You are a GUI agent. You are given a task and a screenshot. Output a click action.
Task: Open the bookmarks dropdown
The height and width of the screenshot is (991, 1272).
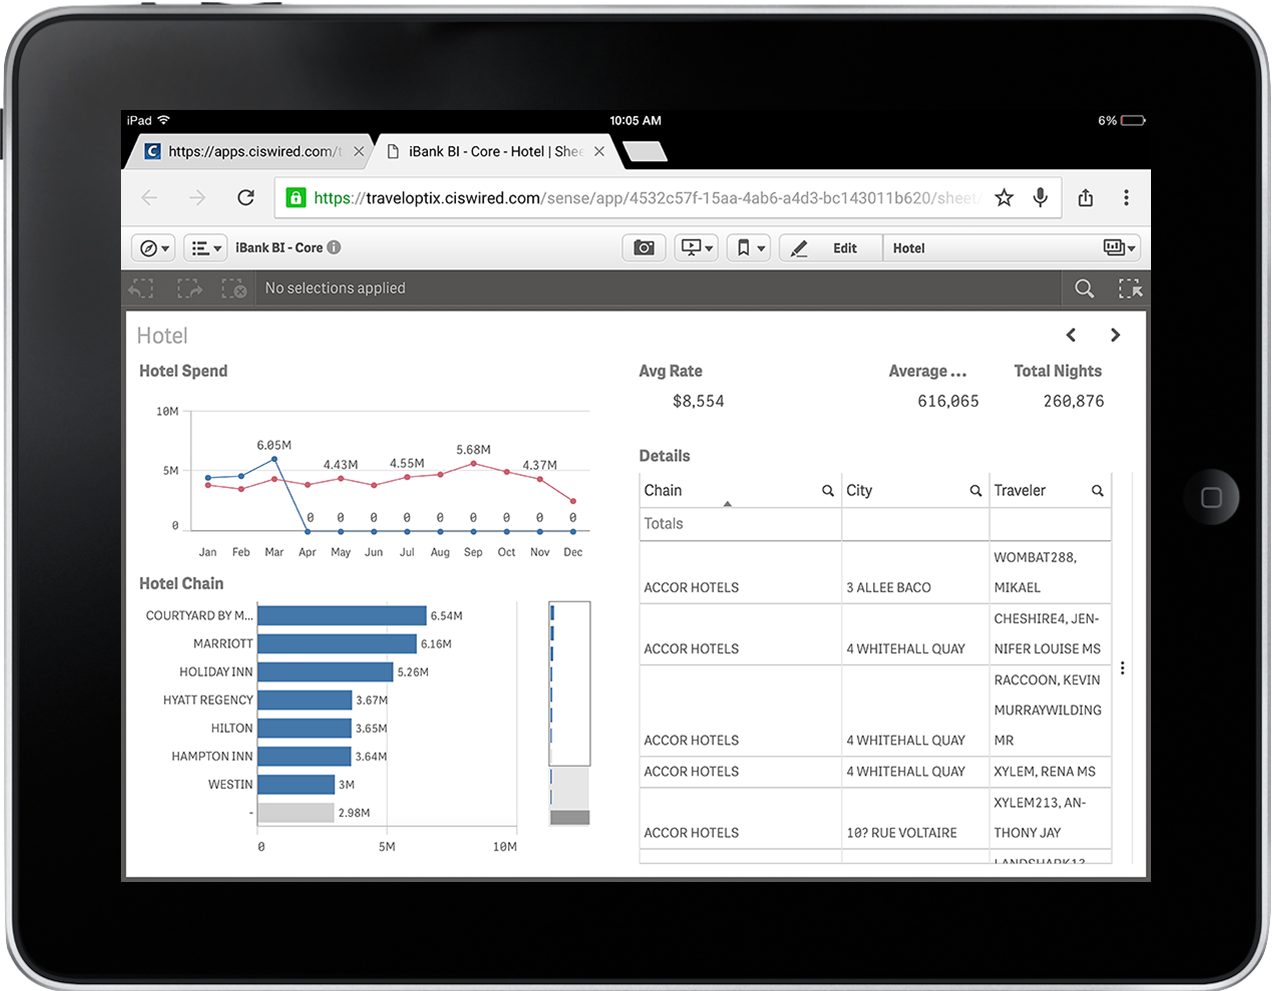click(748, 248)
